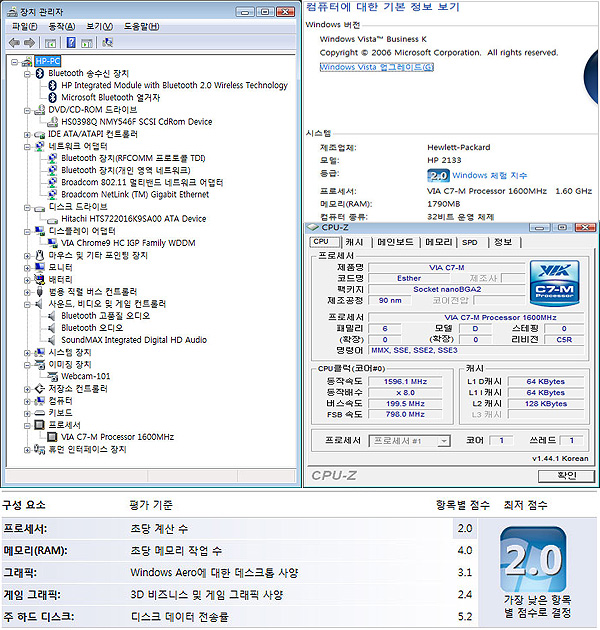The image size is (600, 630).
Task: Open the 동작(A) menu
Action: 61,27
